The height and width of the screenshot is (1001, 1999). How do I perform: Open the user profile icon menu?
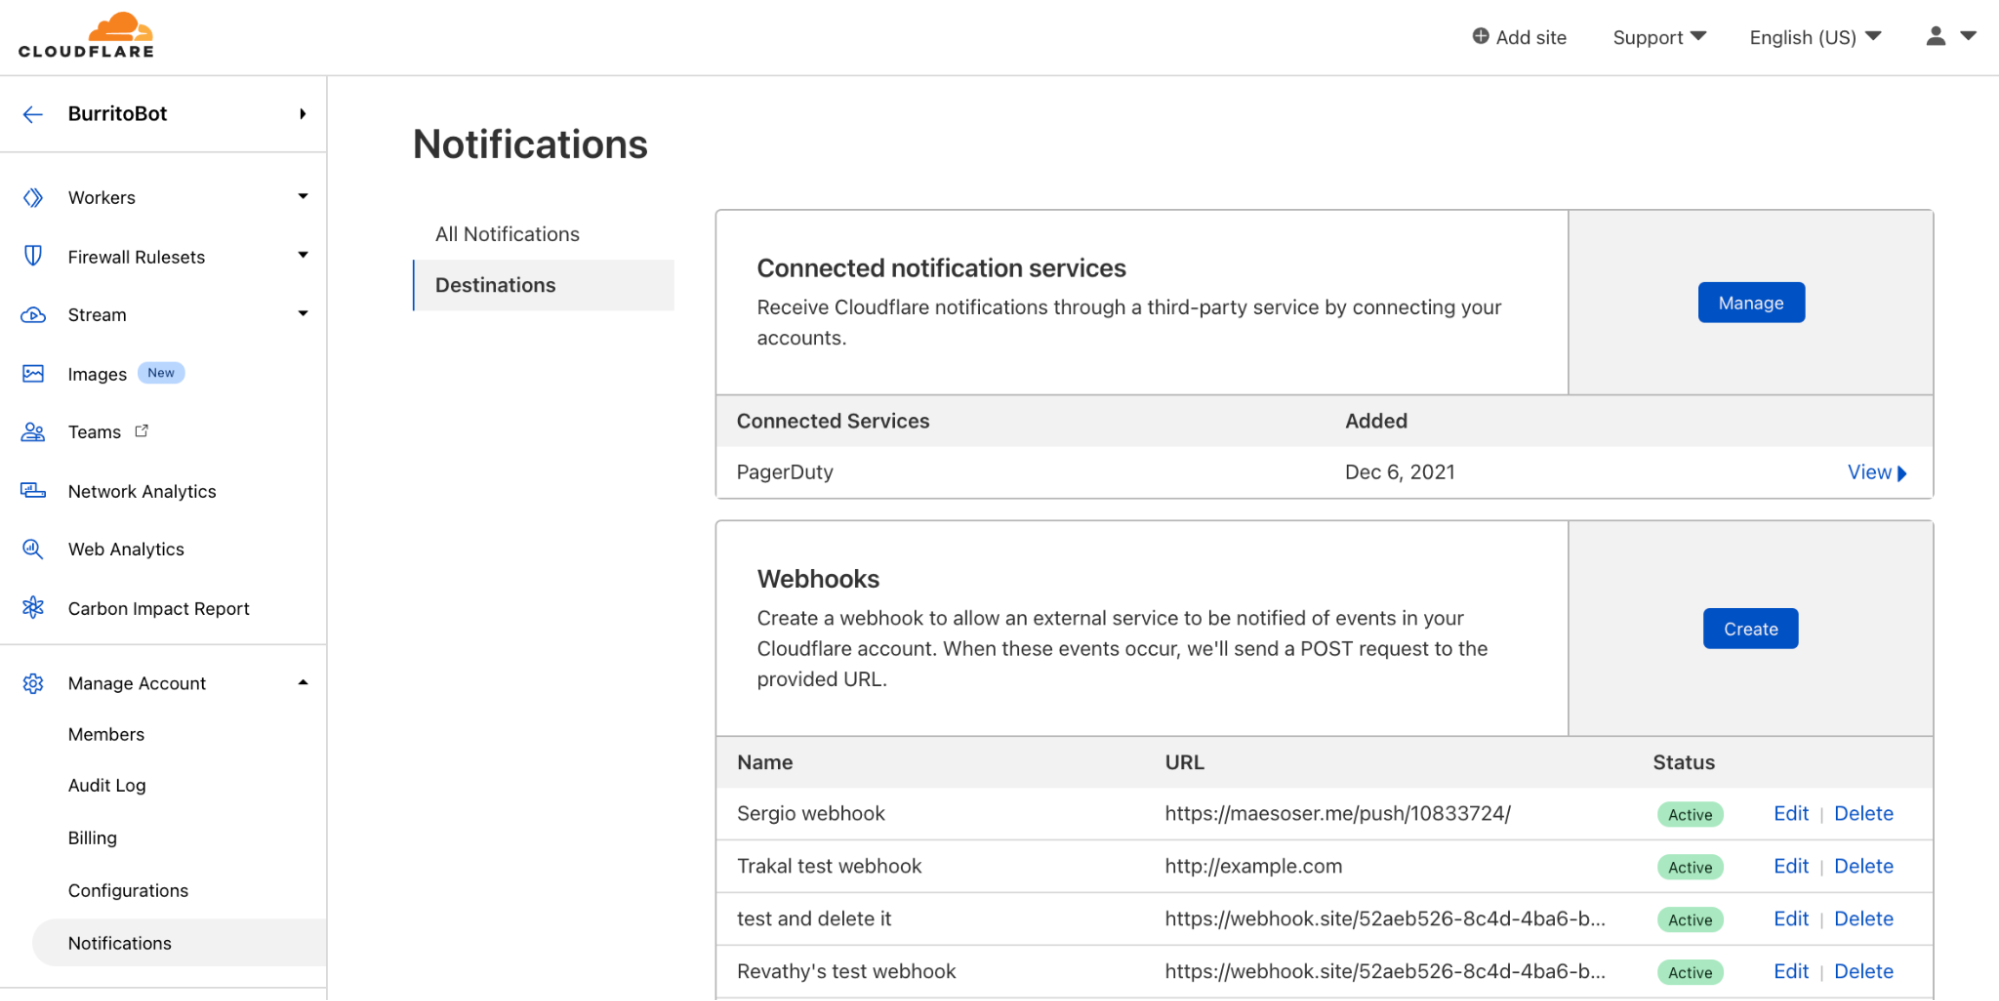tap(1936, 36)
